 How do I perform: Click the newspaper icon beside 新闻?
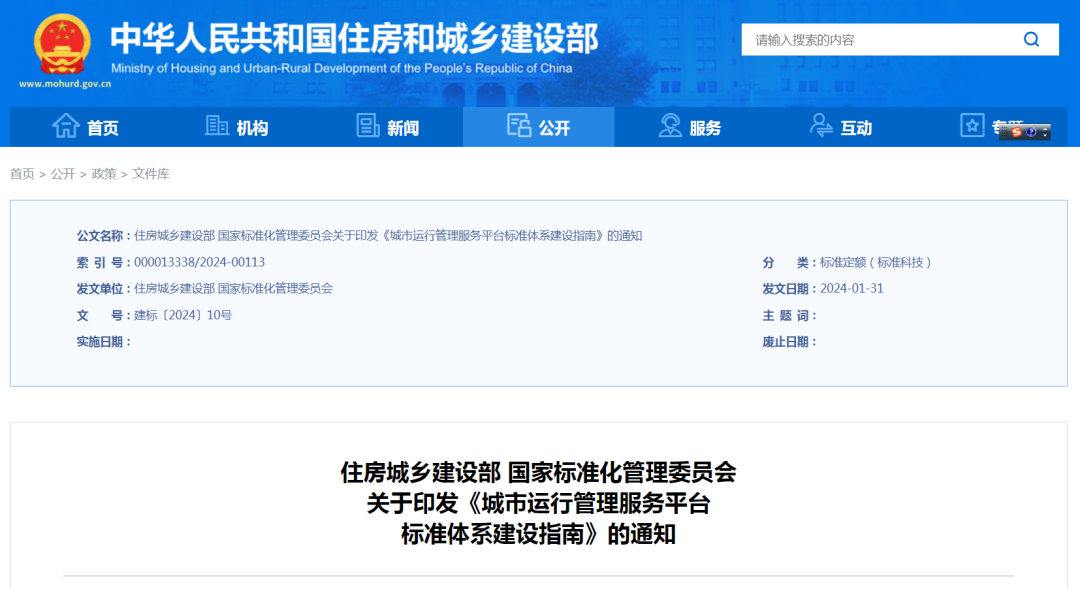click(x=368, y=126)
